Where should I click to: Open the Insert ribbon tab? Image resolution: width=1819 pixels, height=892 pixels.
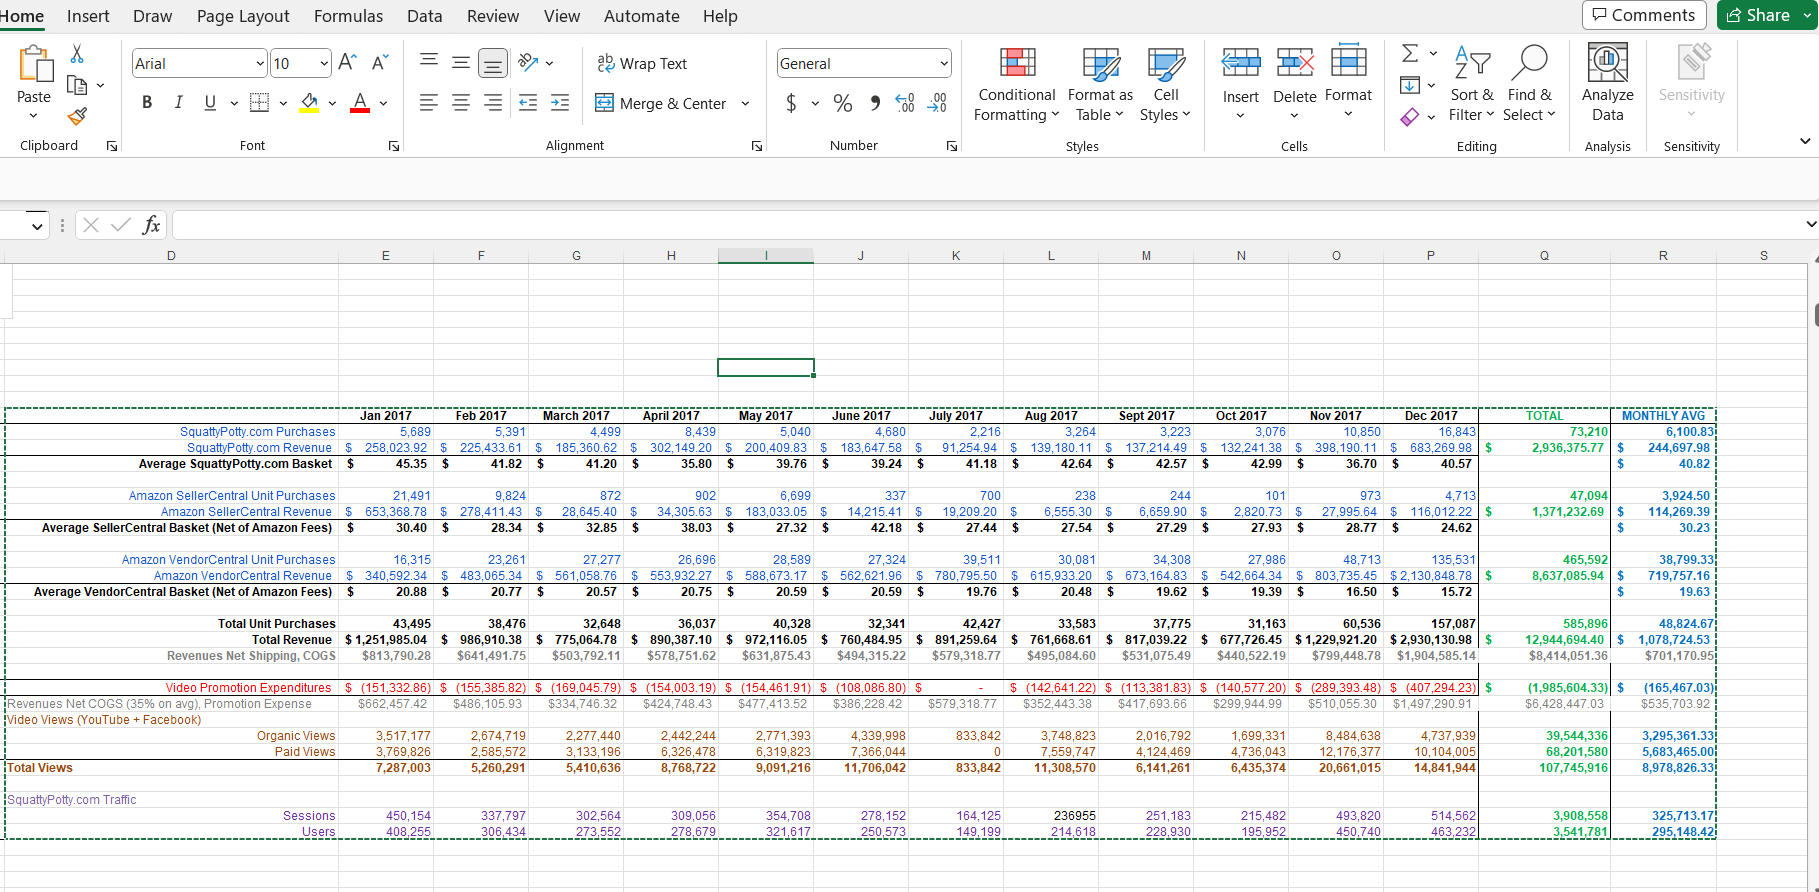pos(88,16)
